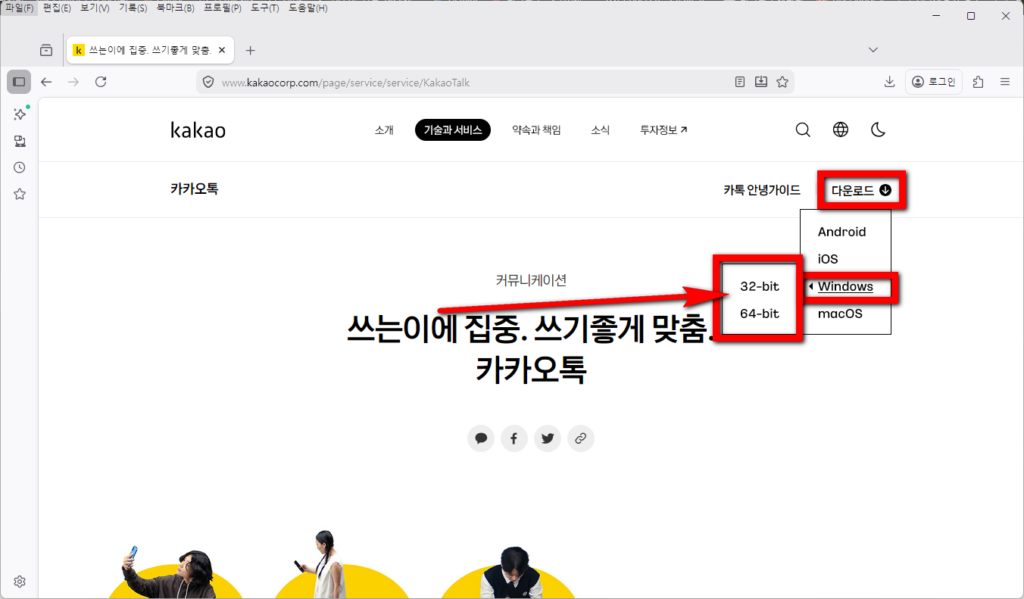This screenshot has width=1024, height=599.
Task: Open the language globe icon
Action: click(x=840, y=129)
